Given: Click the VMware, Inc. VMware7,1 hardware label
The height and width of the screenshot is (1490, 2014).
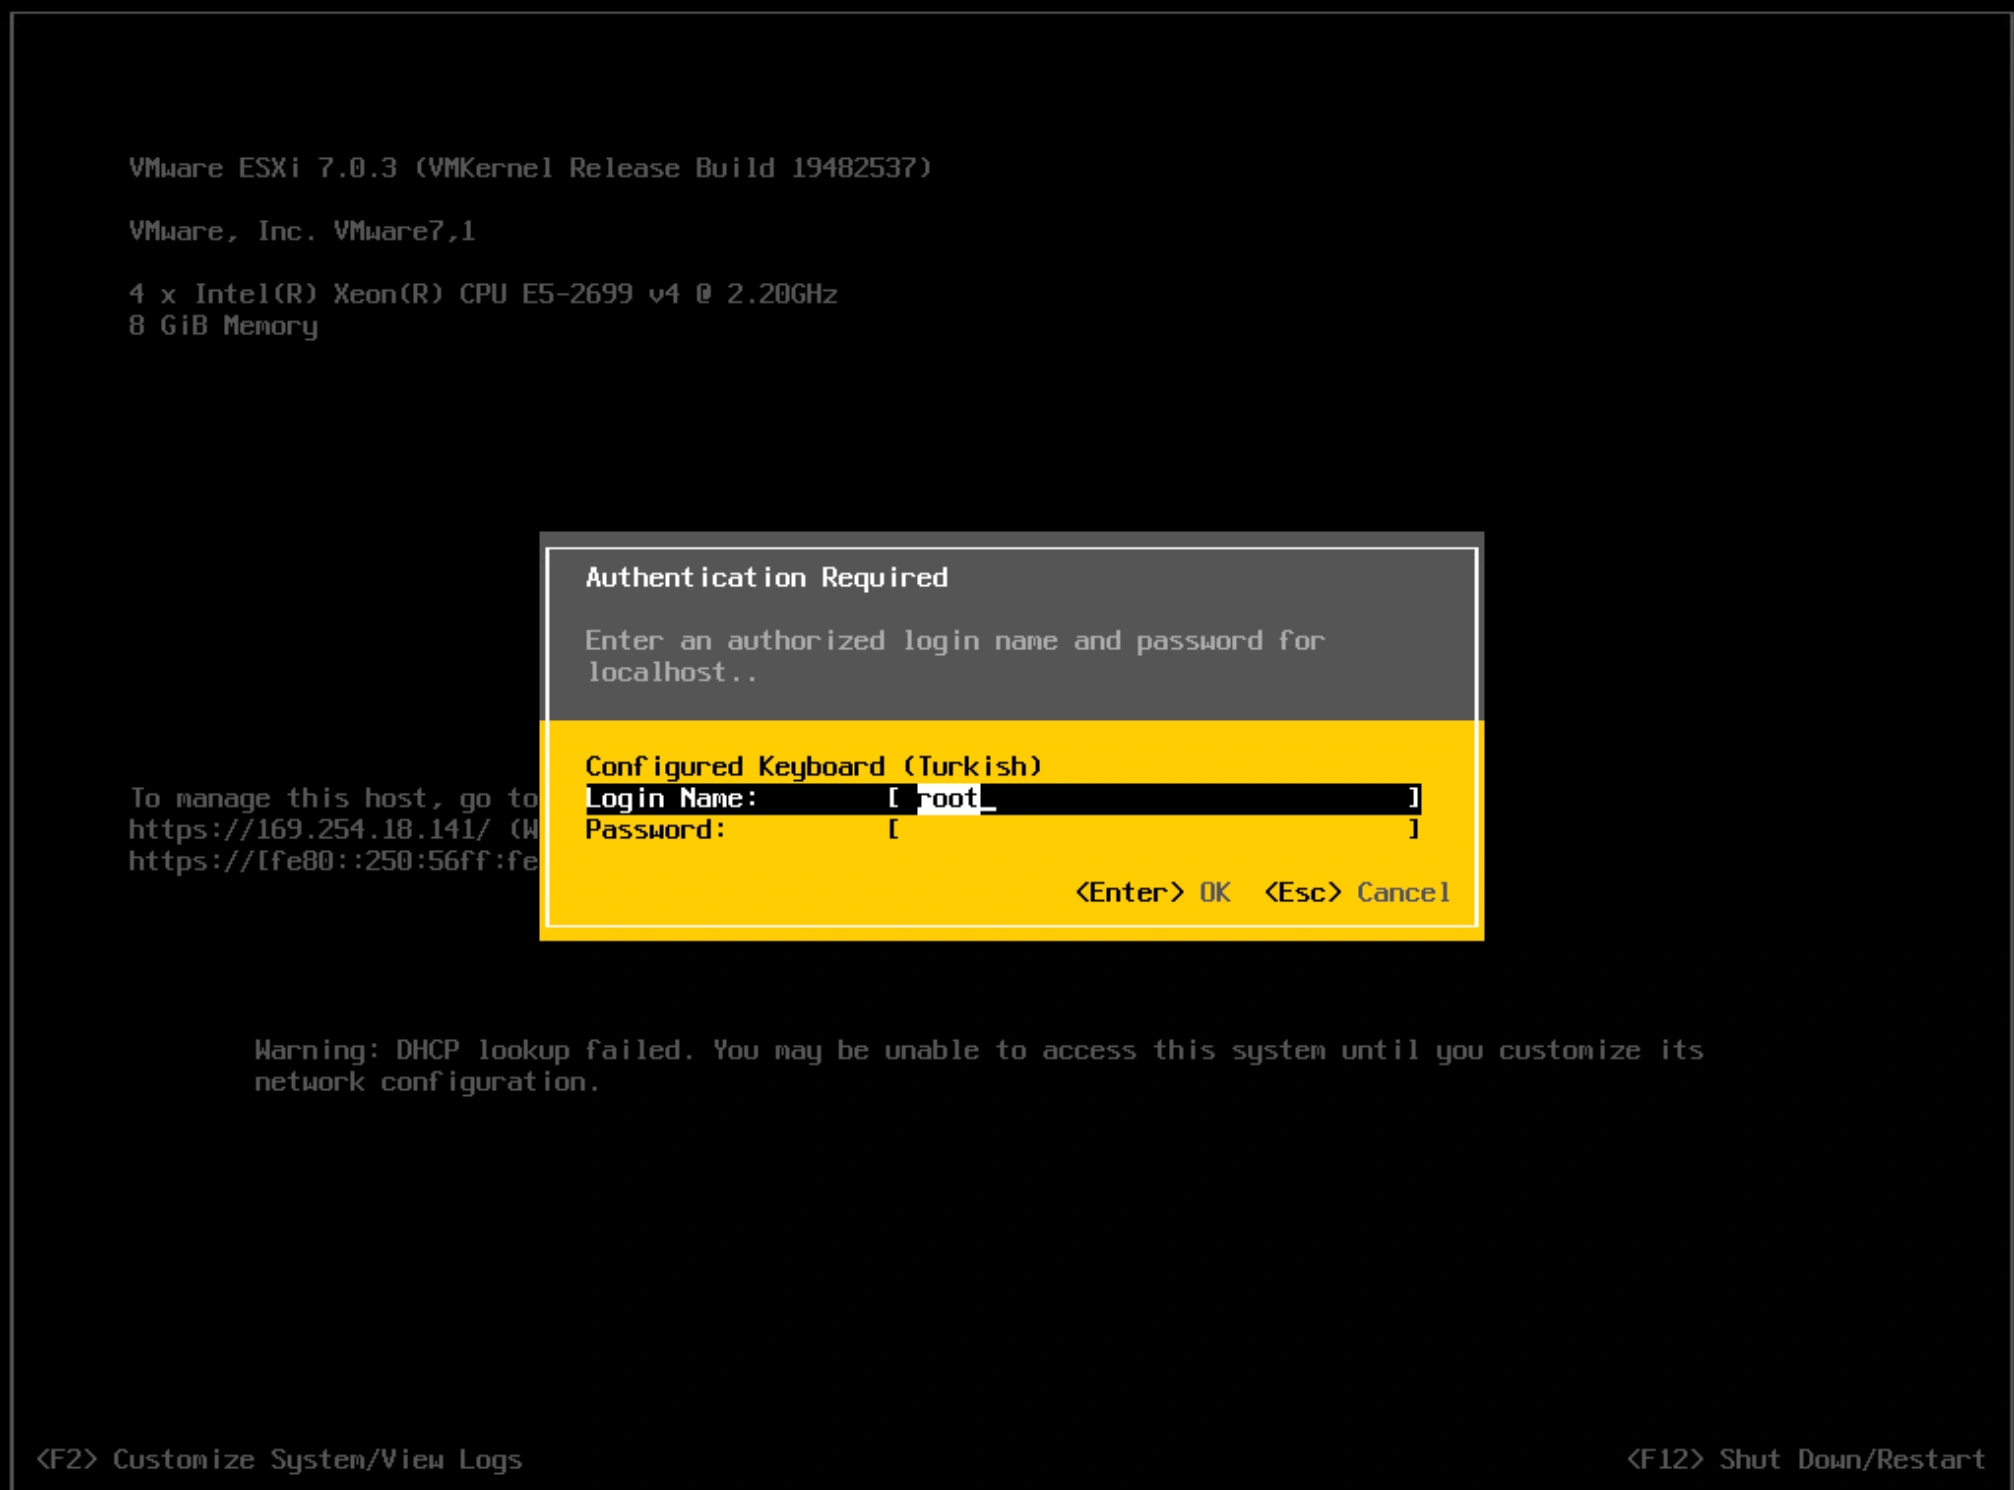Looking at the screenshot, I should tap(302, 230).
